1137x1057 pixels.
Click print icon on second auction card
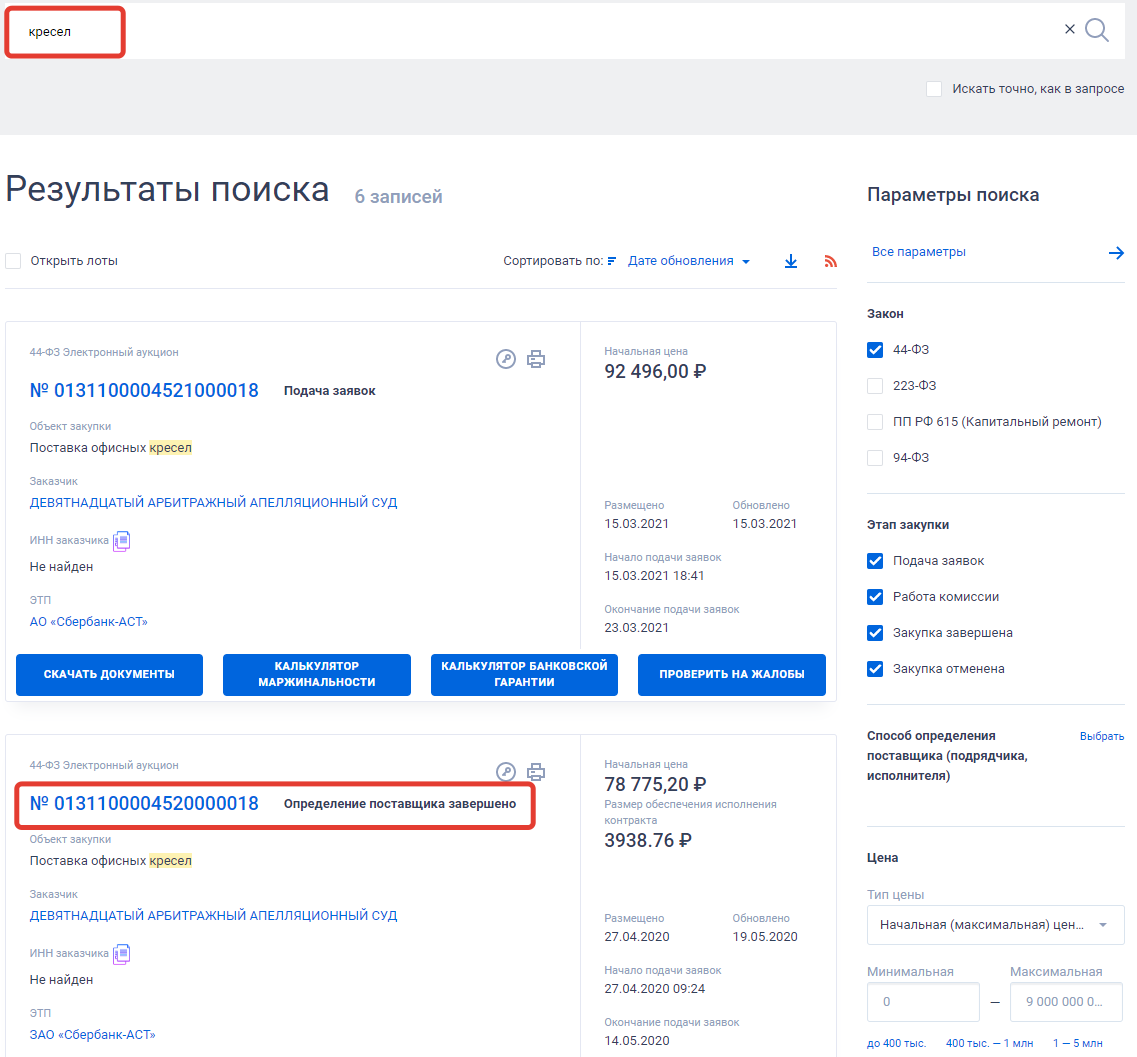pos(536,771)
